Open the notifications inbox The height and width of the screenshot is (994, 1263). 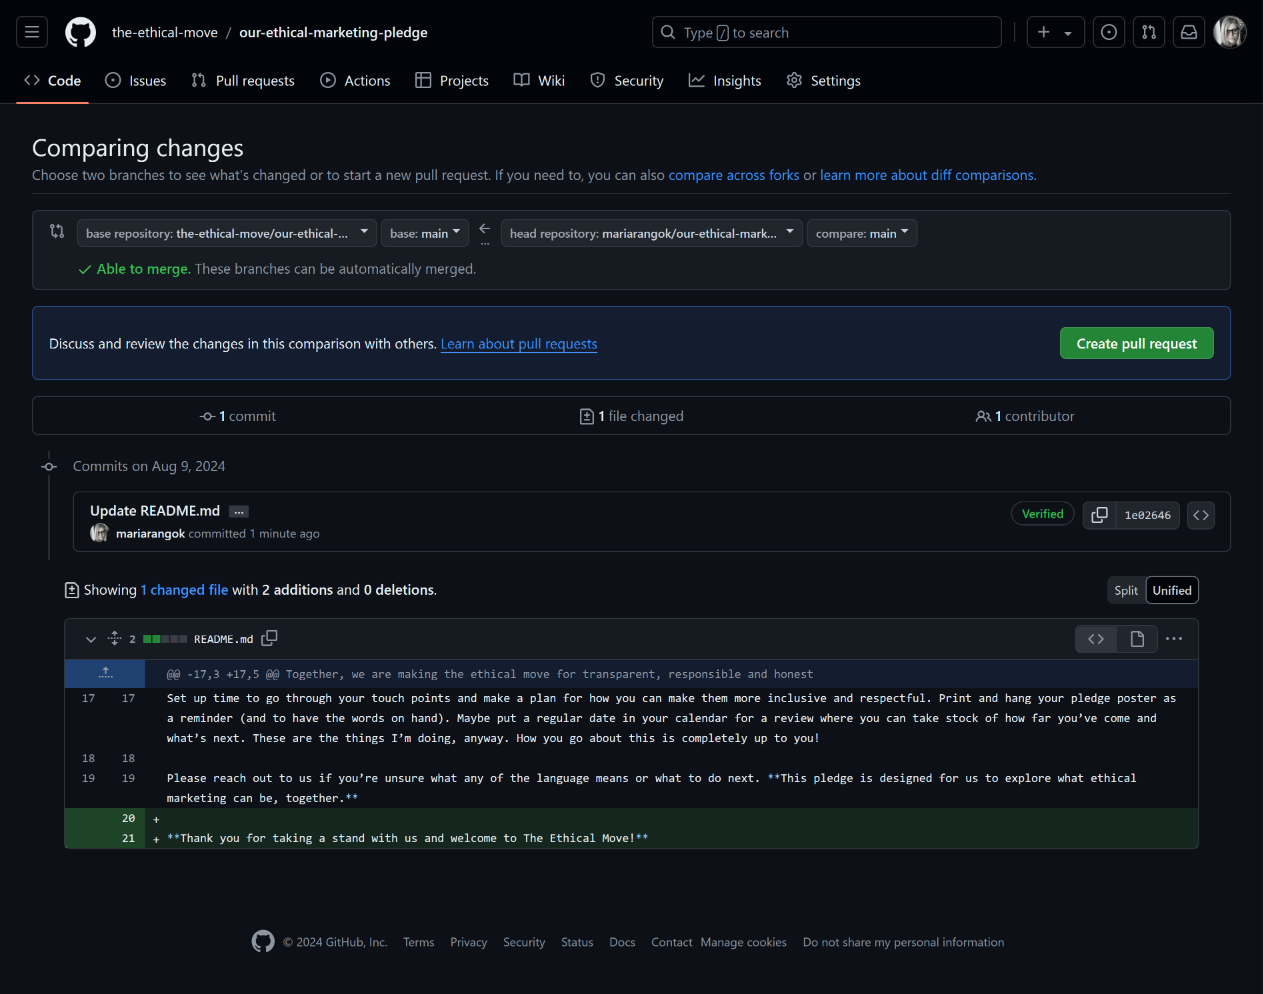(1188, 31)
